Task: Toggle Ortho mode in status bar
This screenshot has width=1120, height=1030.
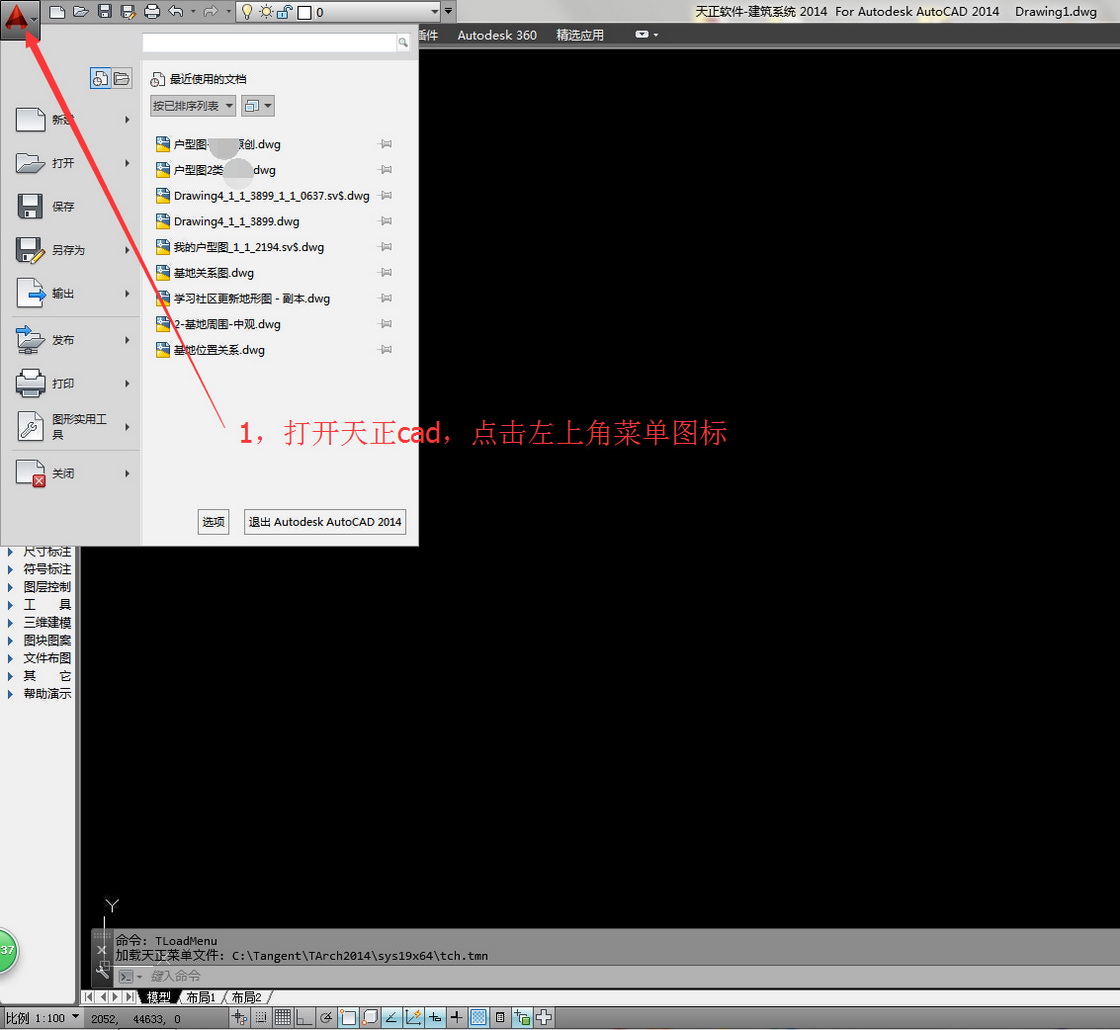Action: pyautogui.click(x=304, y=1017)
